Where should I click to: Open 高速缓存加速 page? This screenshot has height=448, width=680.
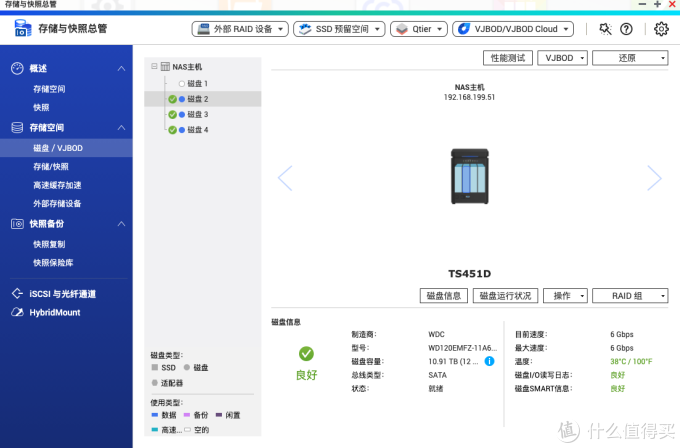point(57,185)
